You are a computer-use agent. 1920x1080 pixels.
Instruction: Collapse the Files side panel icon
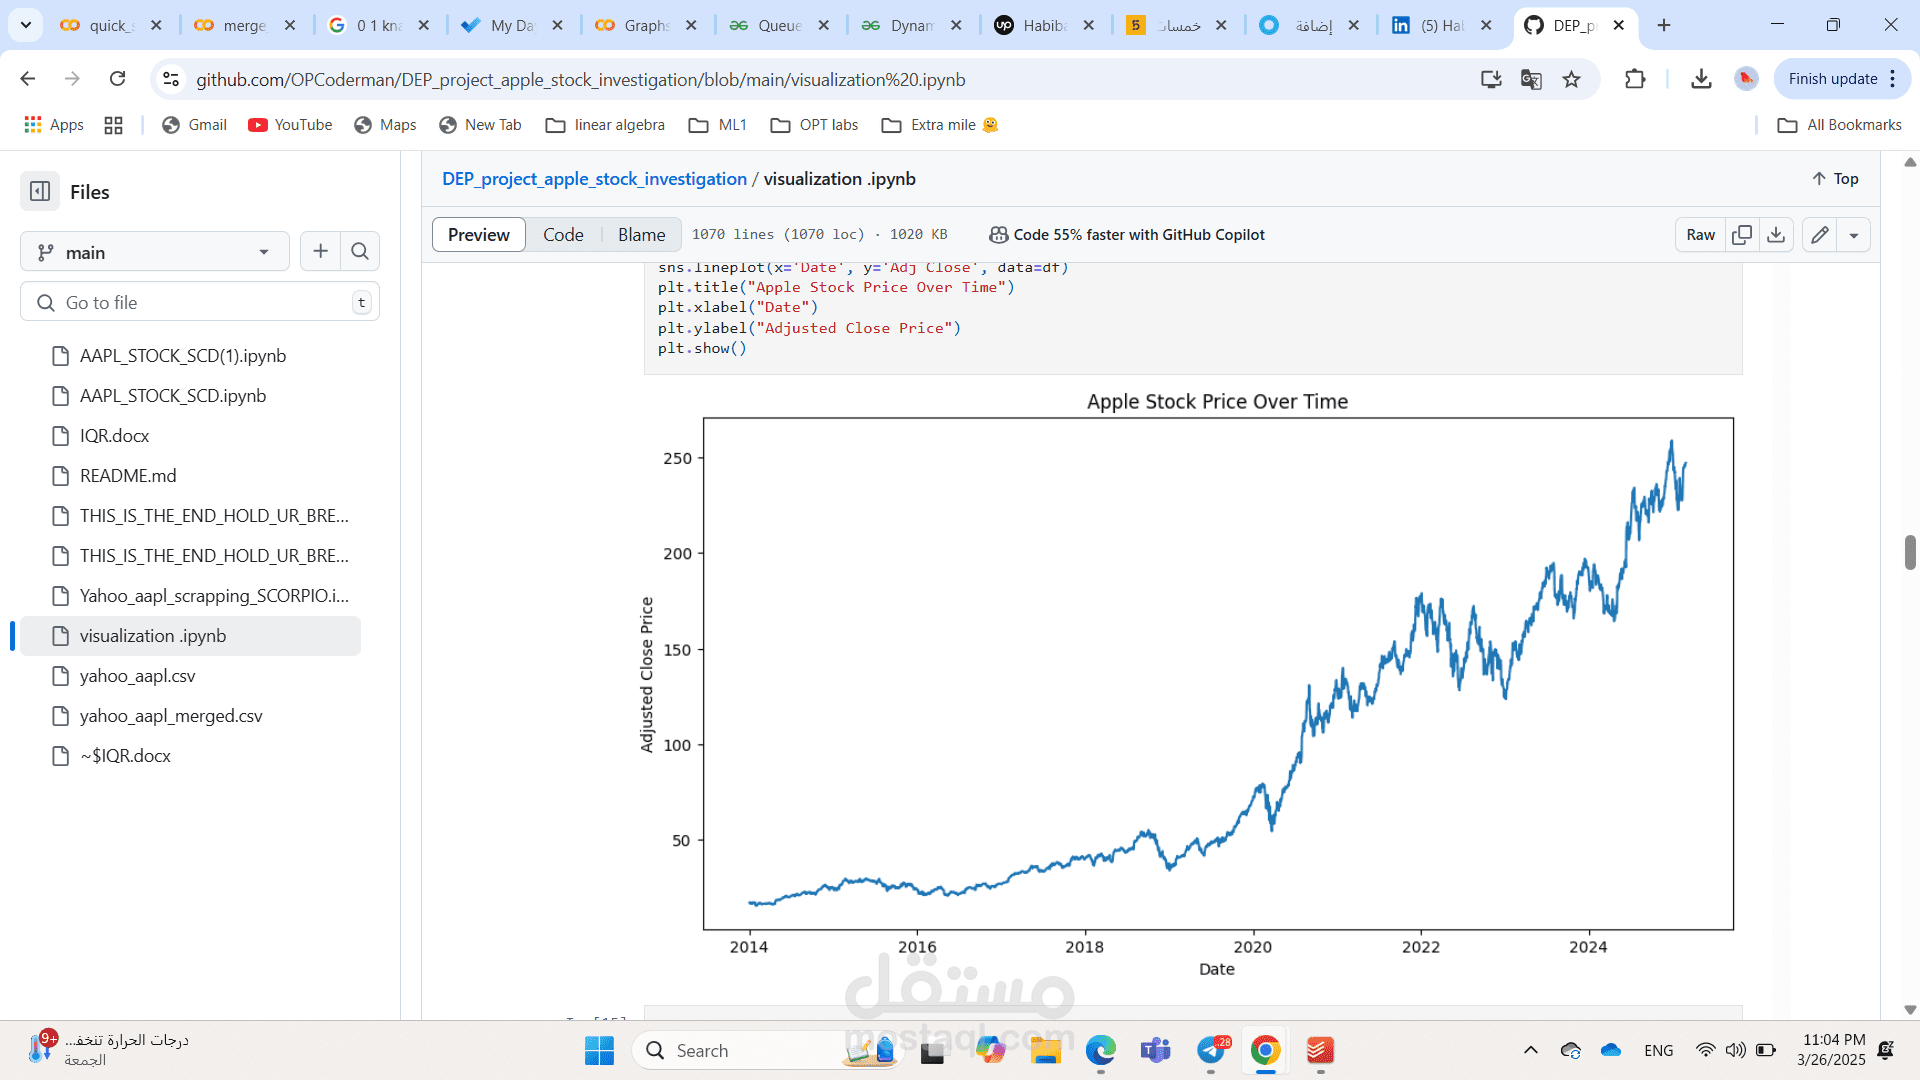(x=40, y=191)
